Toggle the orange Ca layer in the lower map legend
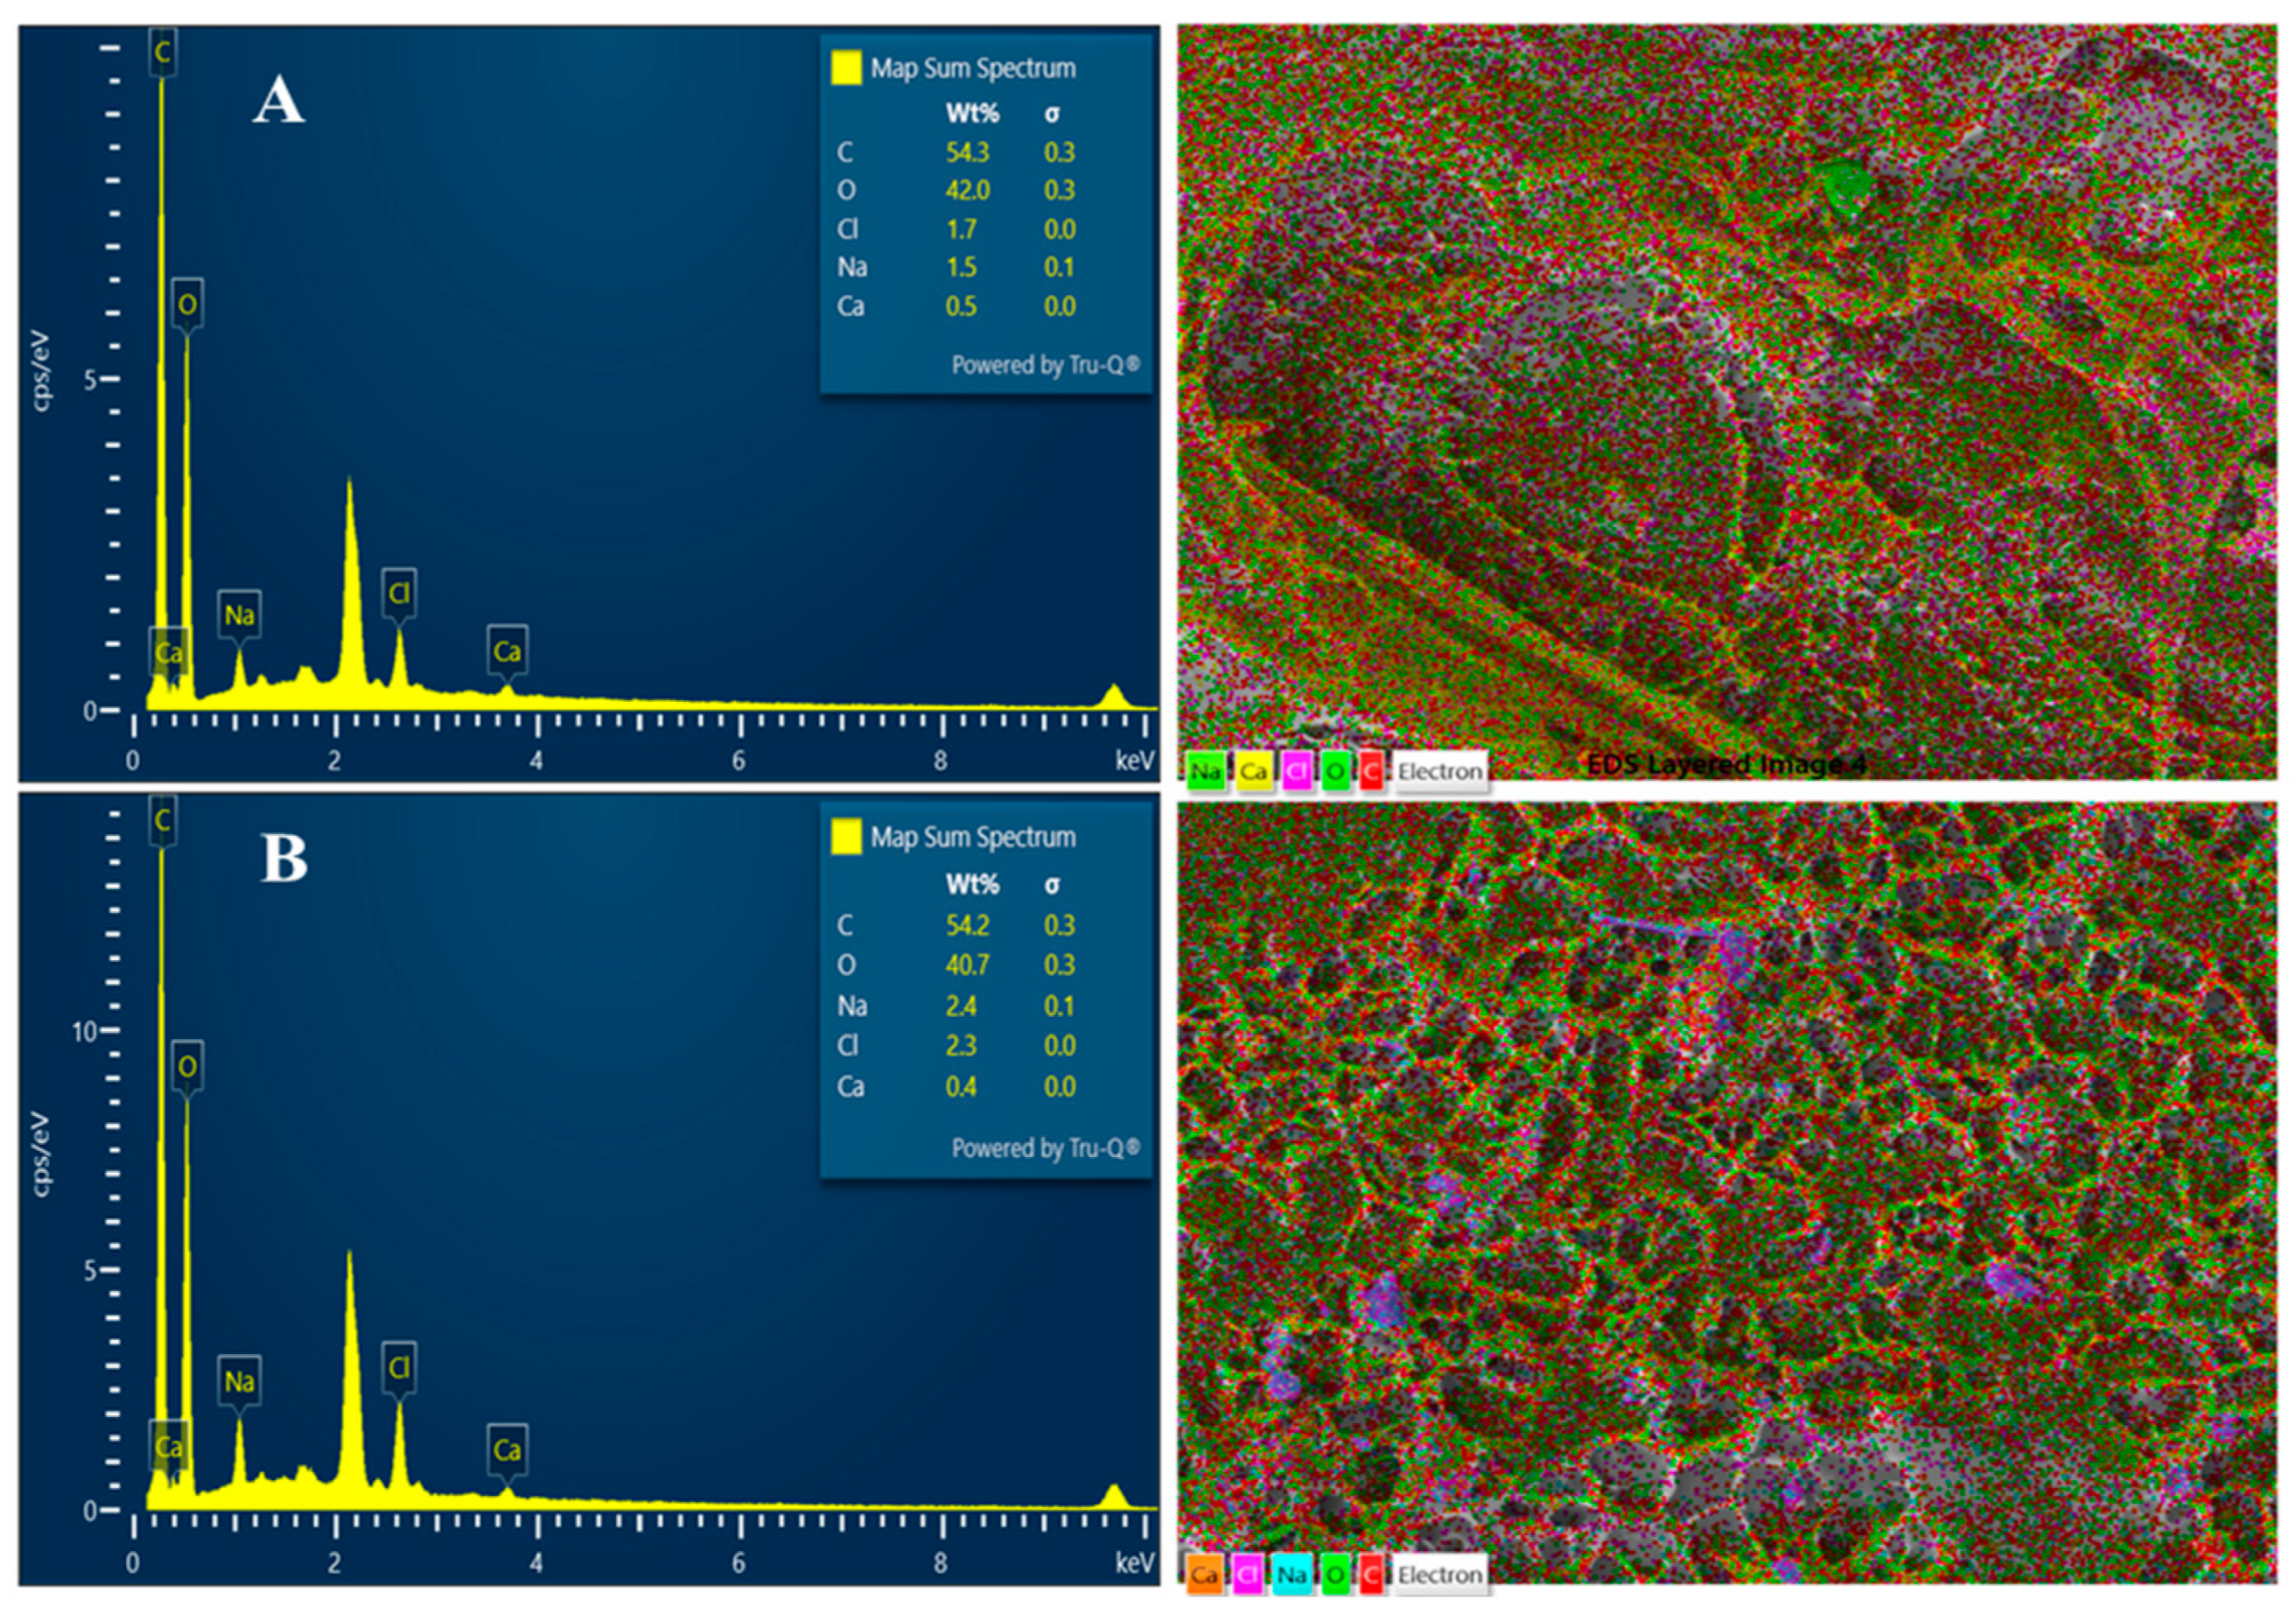Viewport: 2296px width, 1614px height. (x=1205, y=1575)
